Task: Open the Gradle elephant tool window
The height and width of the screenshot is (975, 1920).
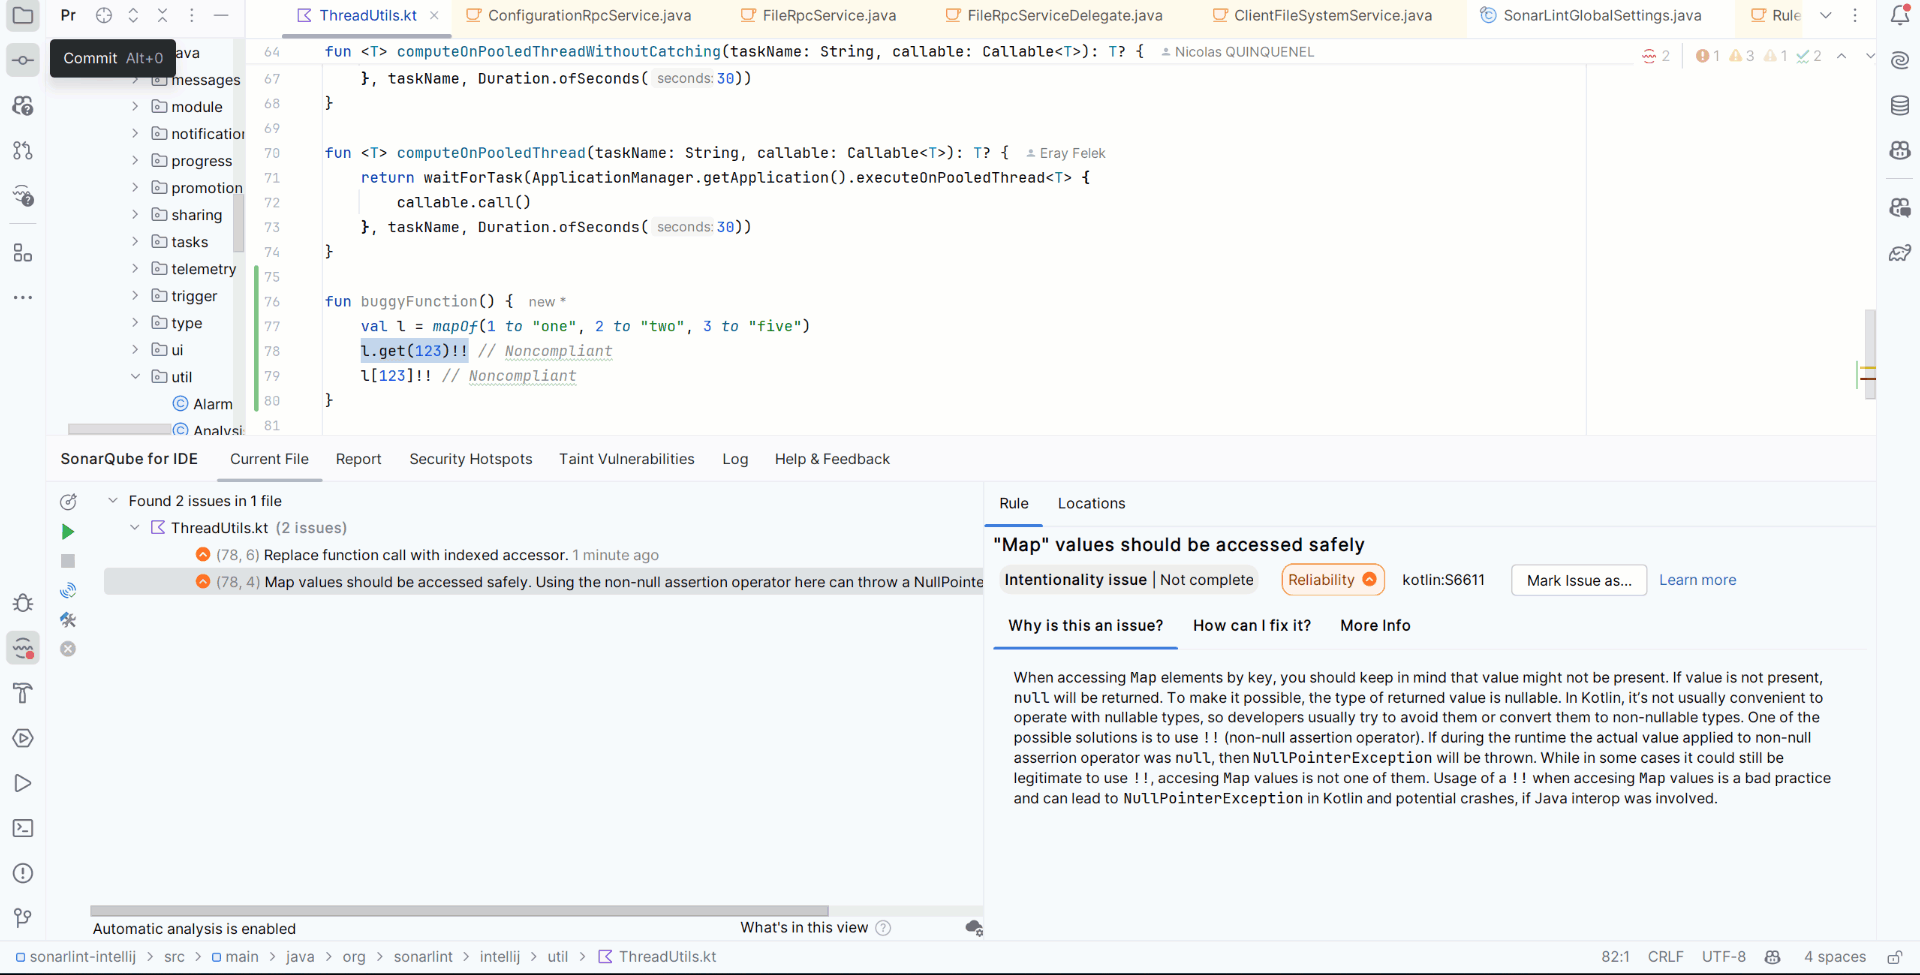Action: coord(1900,253)
